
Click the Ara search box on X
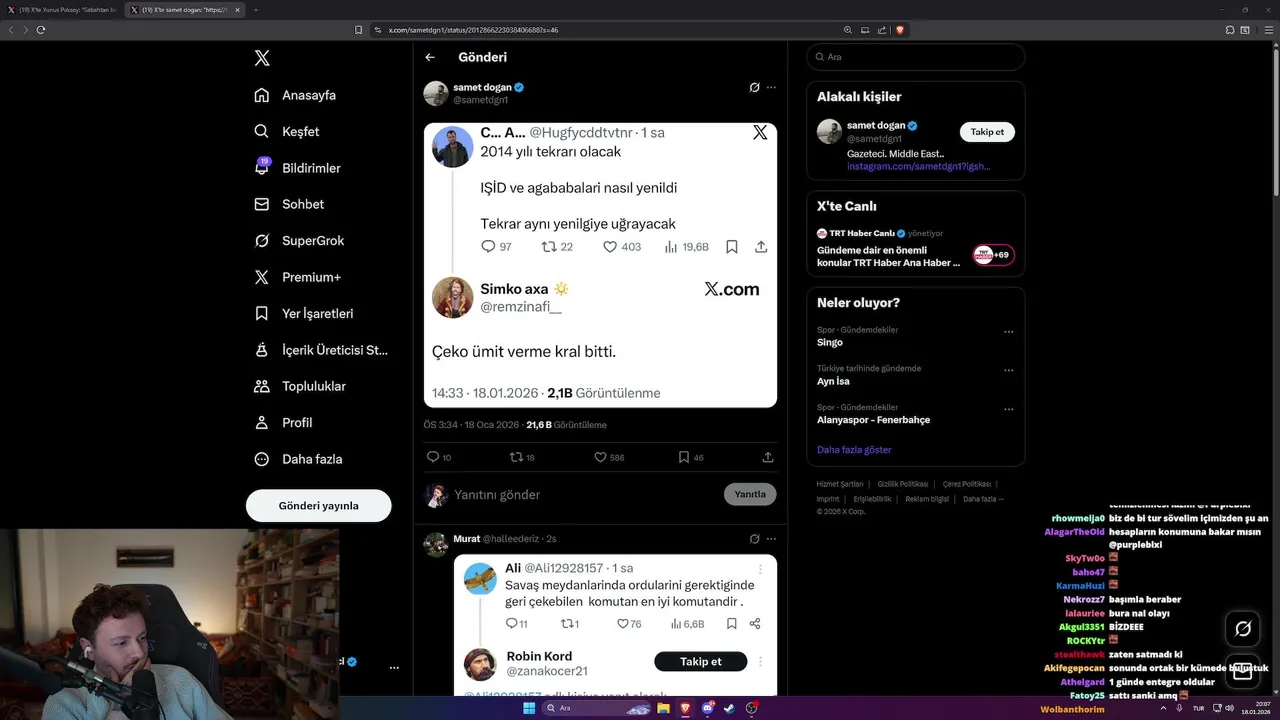tap(915, 57)
